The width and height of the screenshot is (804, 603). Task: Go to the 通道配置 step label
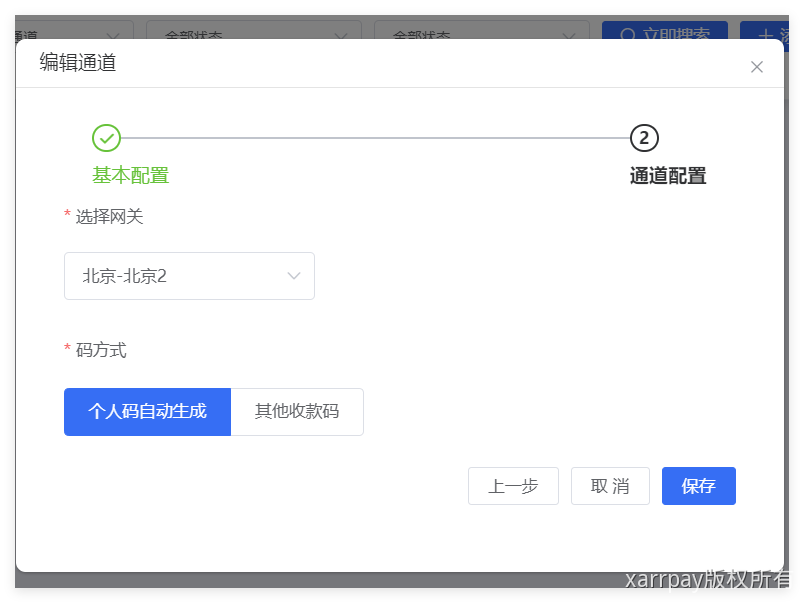click(x=668, y=176)
